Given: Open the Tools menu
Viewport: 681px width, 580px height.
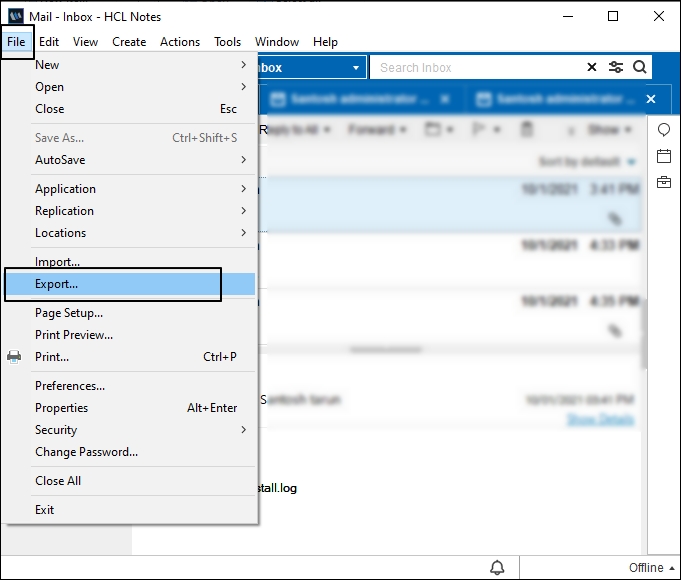Looking at the screenshot, I should point(227,42).
